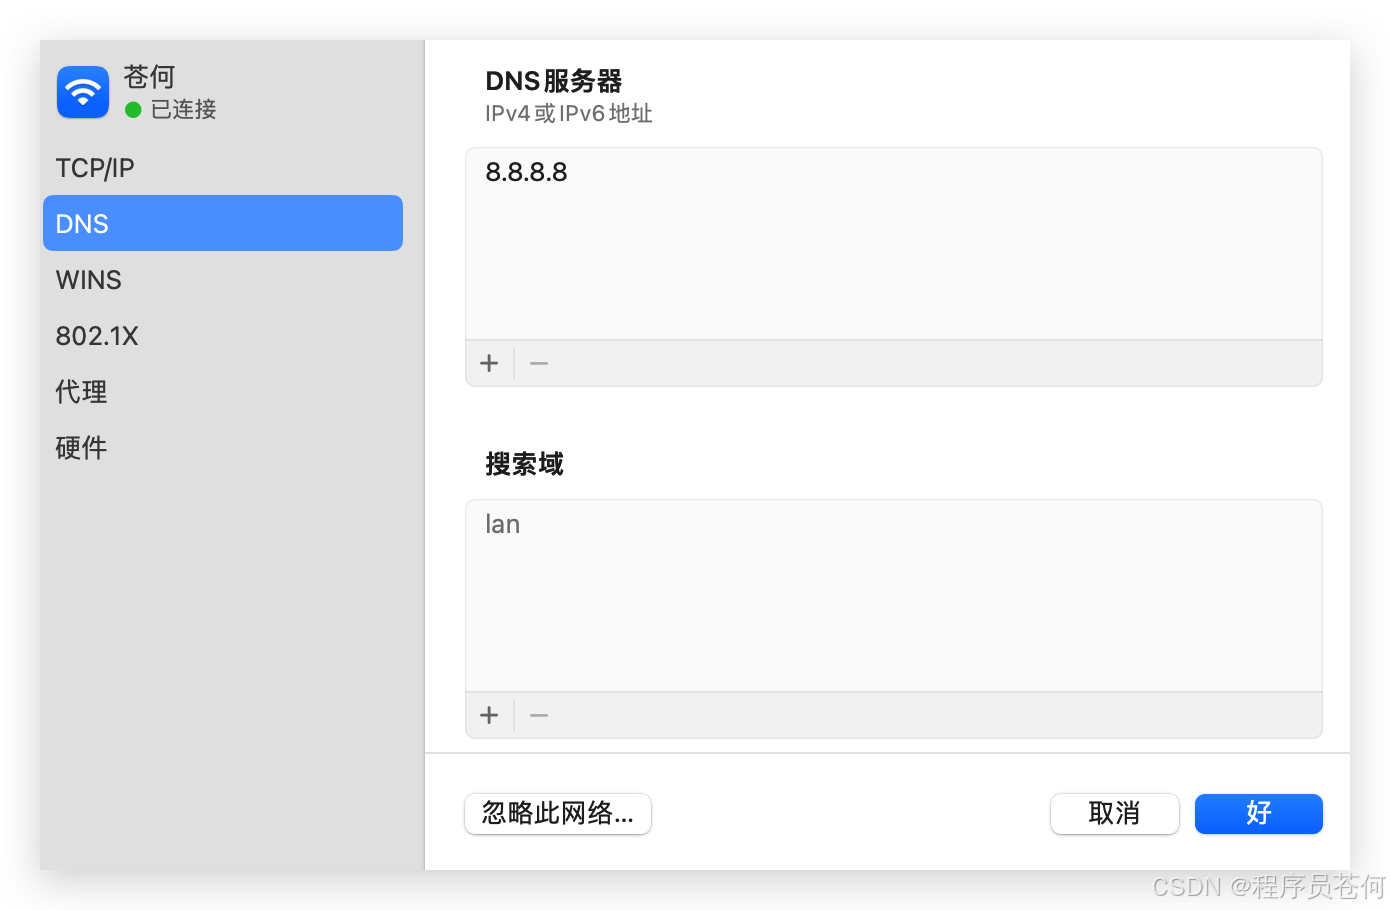
Task: Click the IPv4 或 IPv6 地址 subtitle
Action: pyautogui.click(x=569, y=114)
